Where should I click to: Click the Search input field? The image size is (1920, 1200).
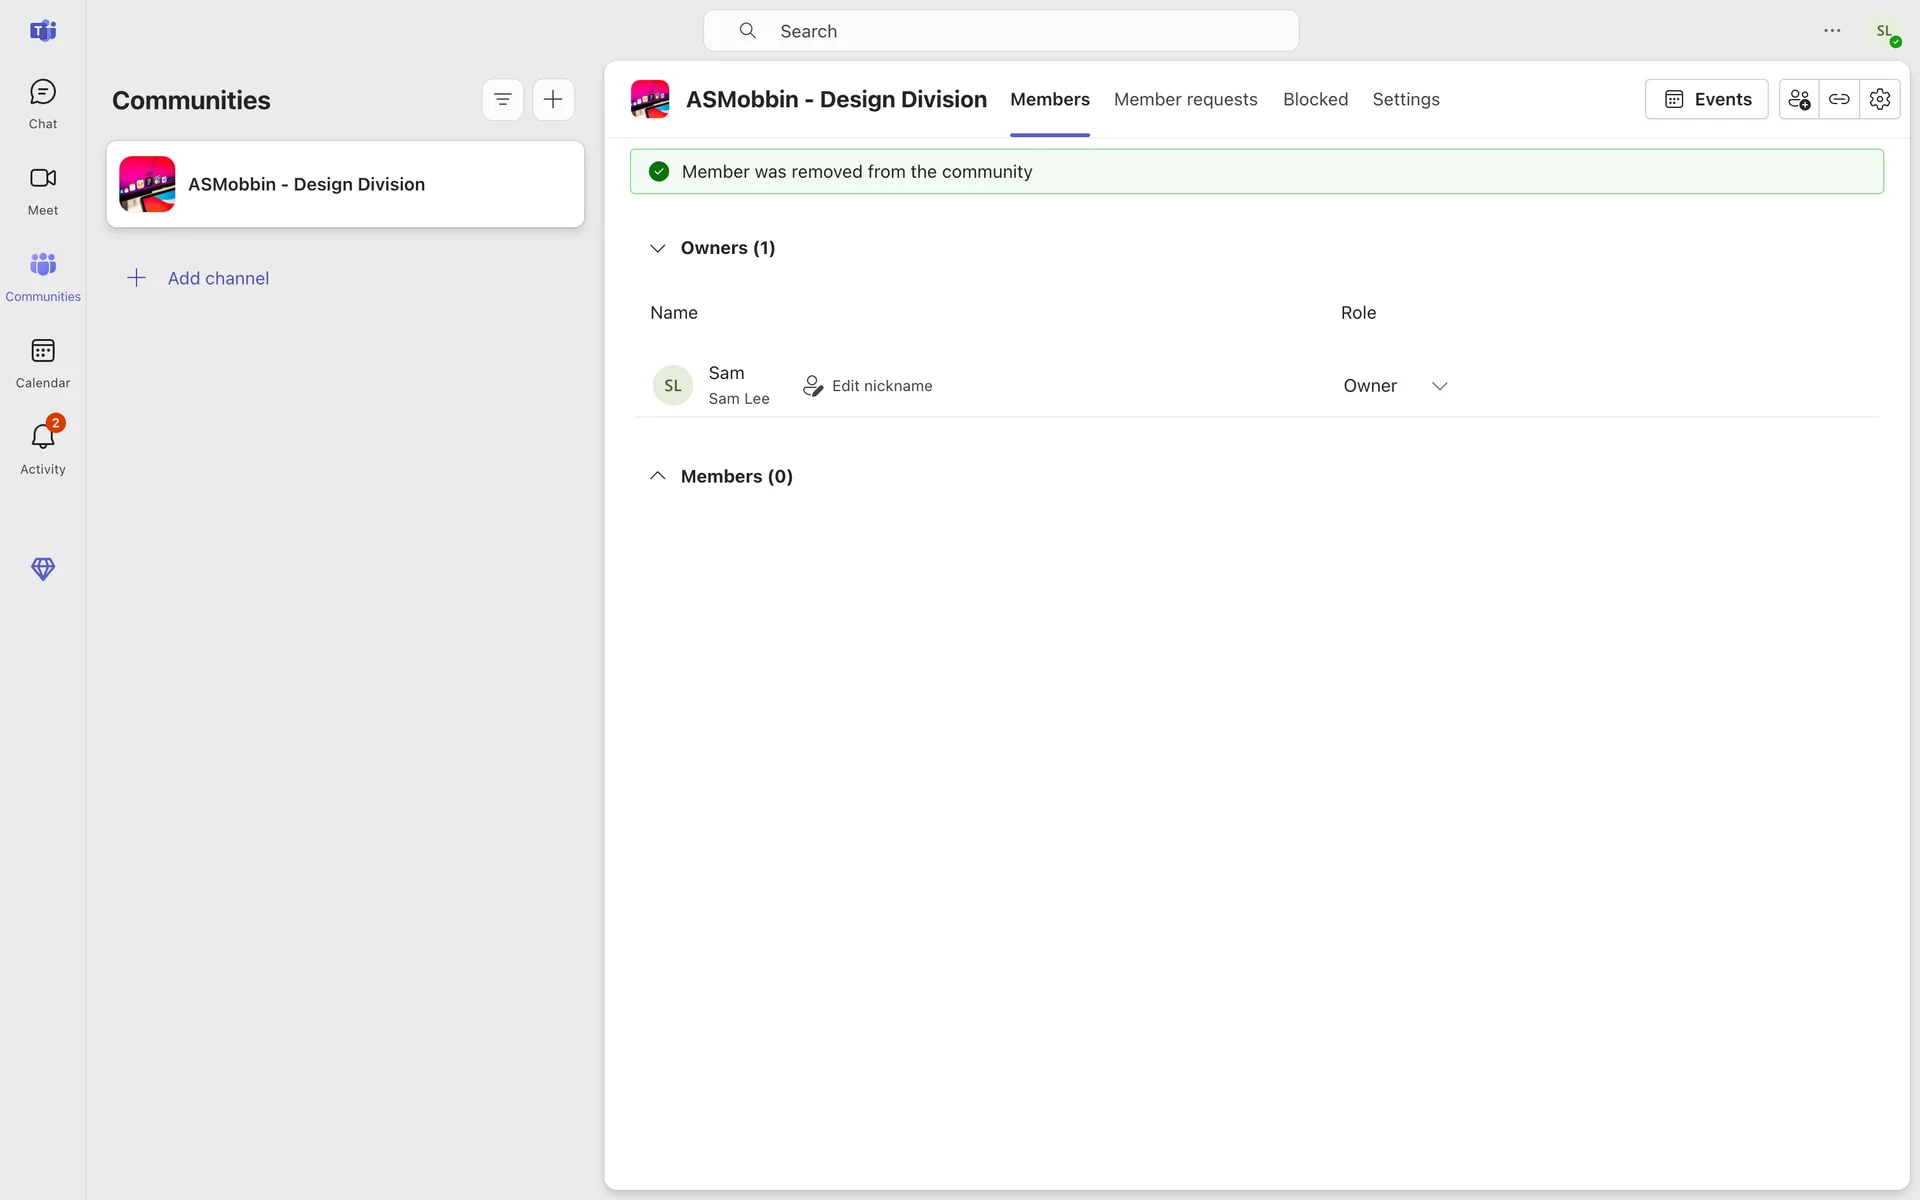1000,31
